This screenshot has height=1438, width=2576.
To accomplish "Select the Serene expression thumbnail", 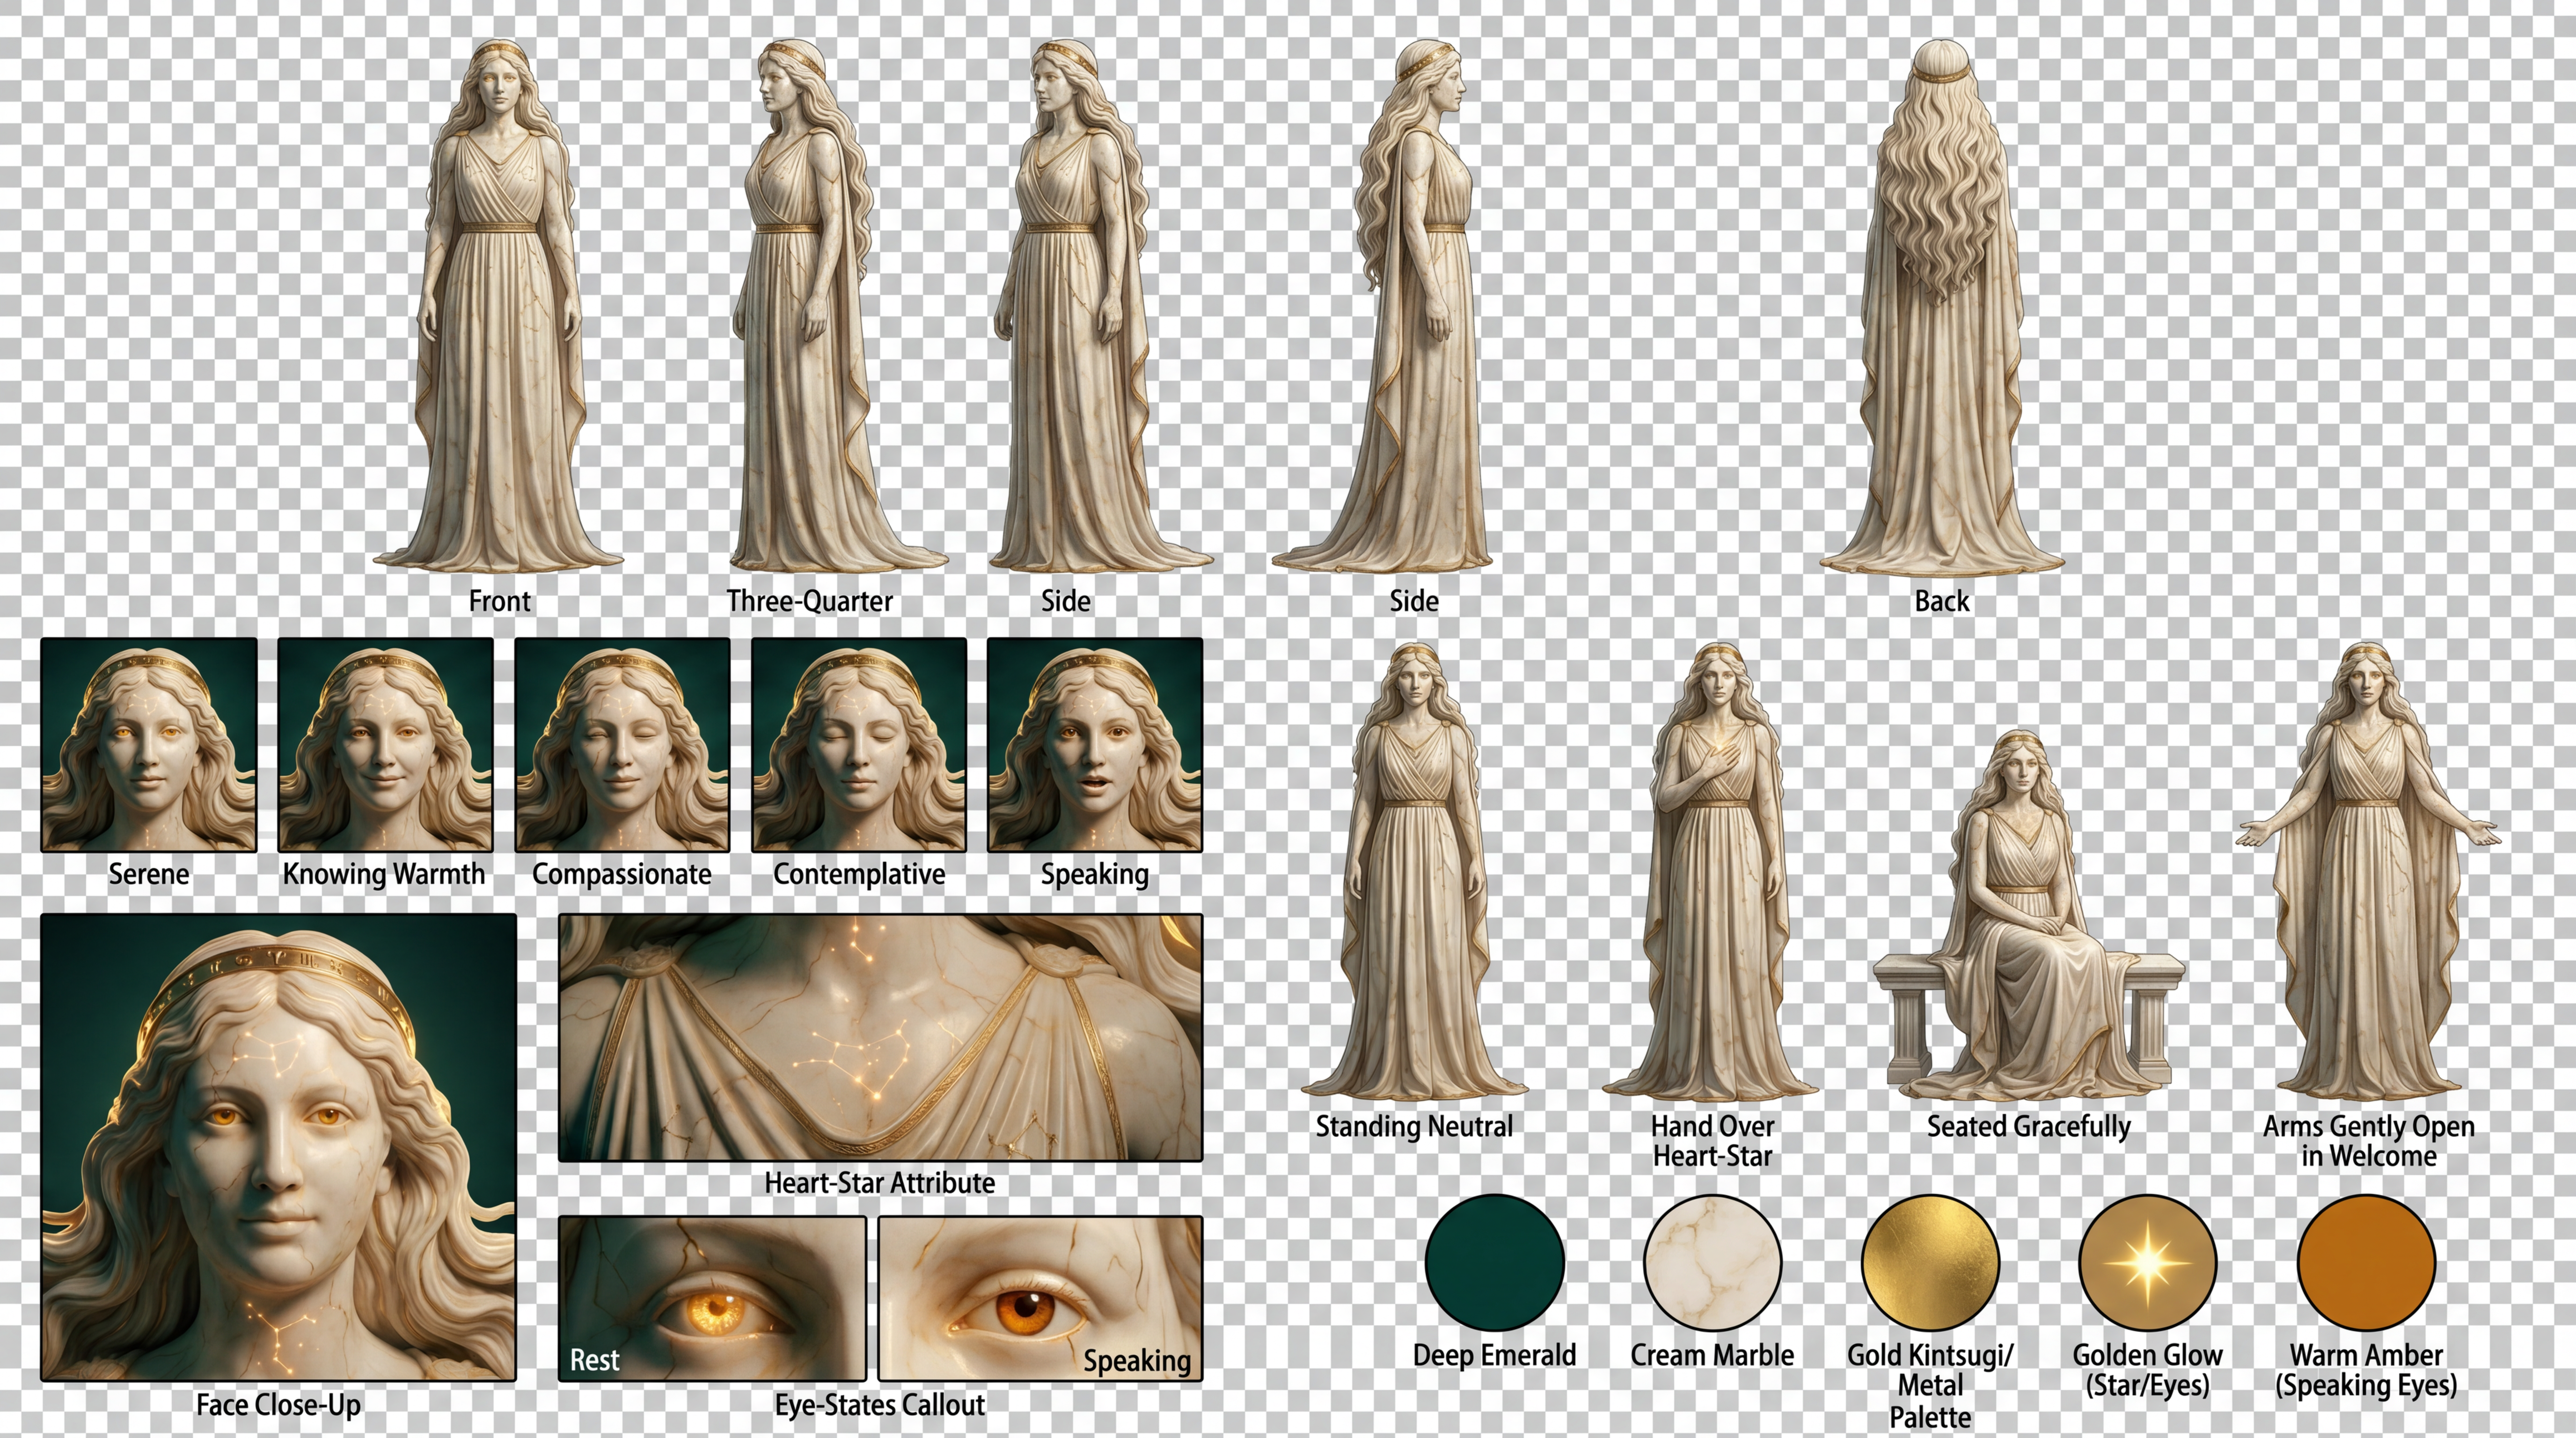I will (x=149, y=745).
